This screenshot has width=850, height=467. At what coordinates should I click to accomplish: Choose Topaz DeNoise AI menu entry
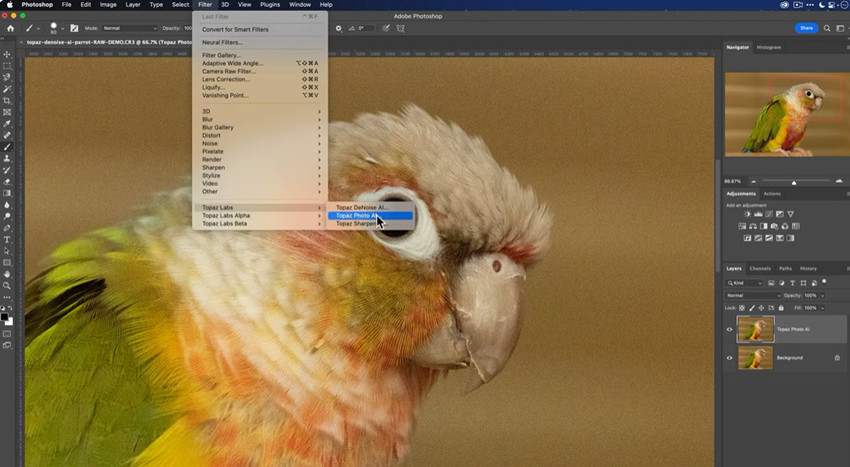click(370, 207)
